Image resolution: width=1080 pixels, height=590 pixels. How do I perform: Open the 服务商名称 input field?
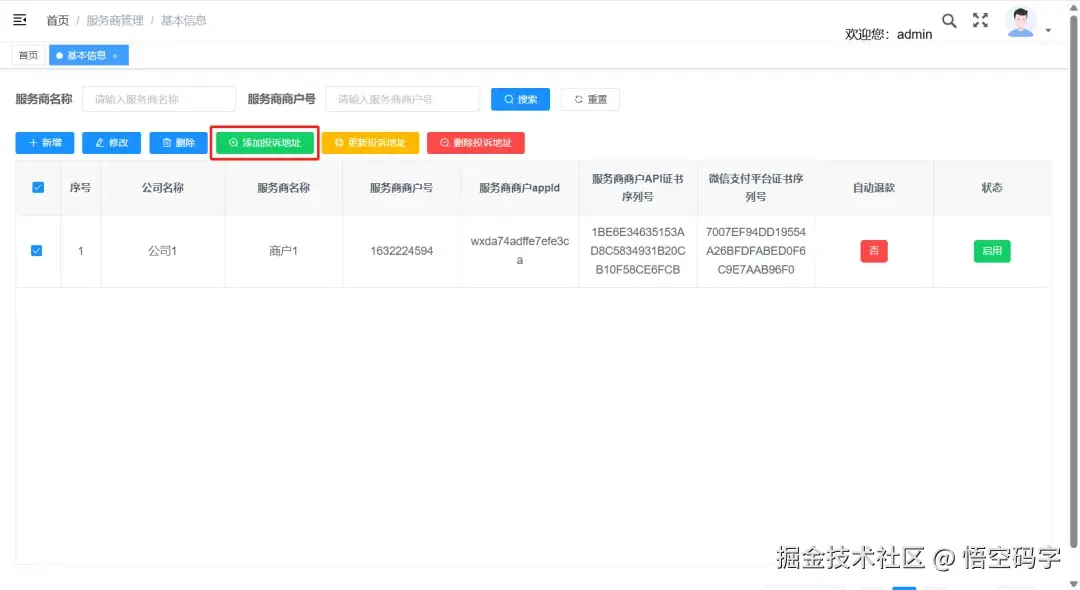click(x=159, y=98)
